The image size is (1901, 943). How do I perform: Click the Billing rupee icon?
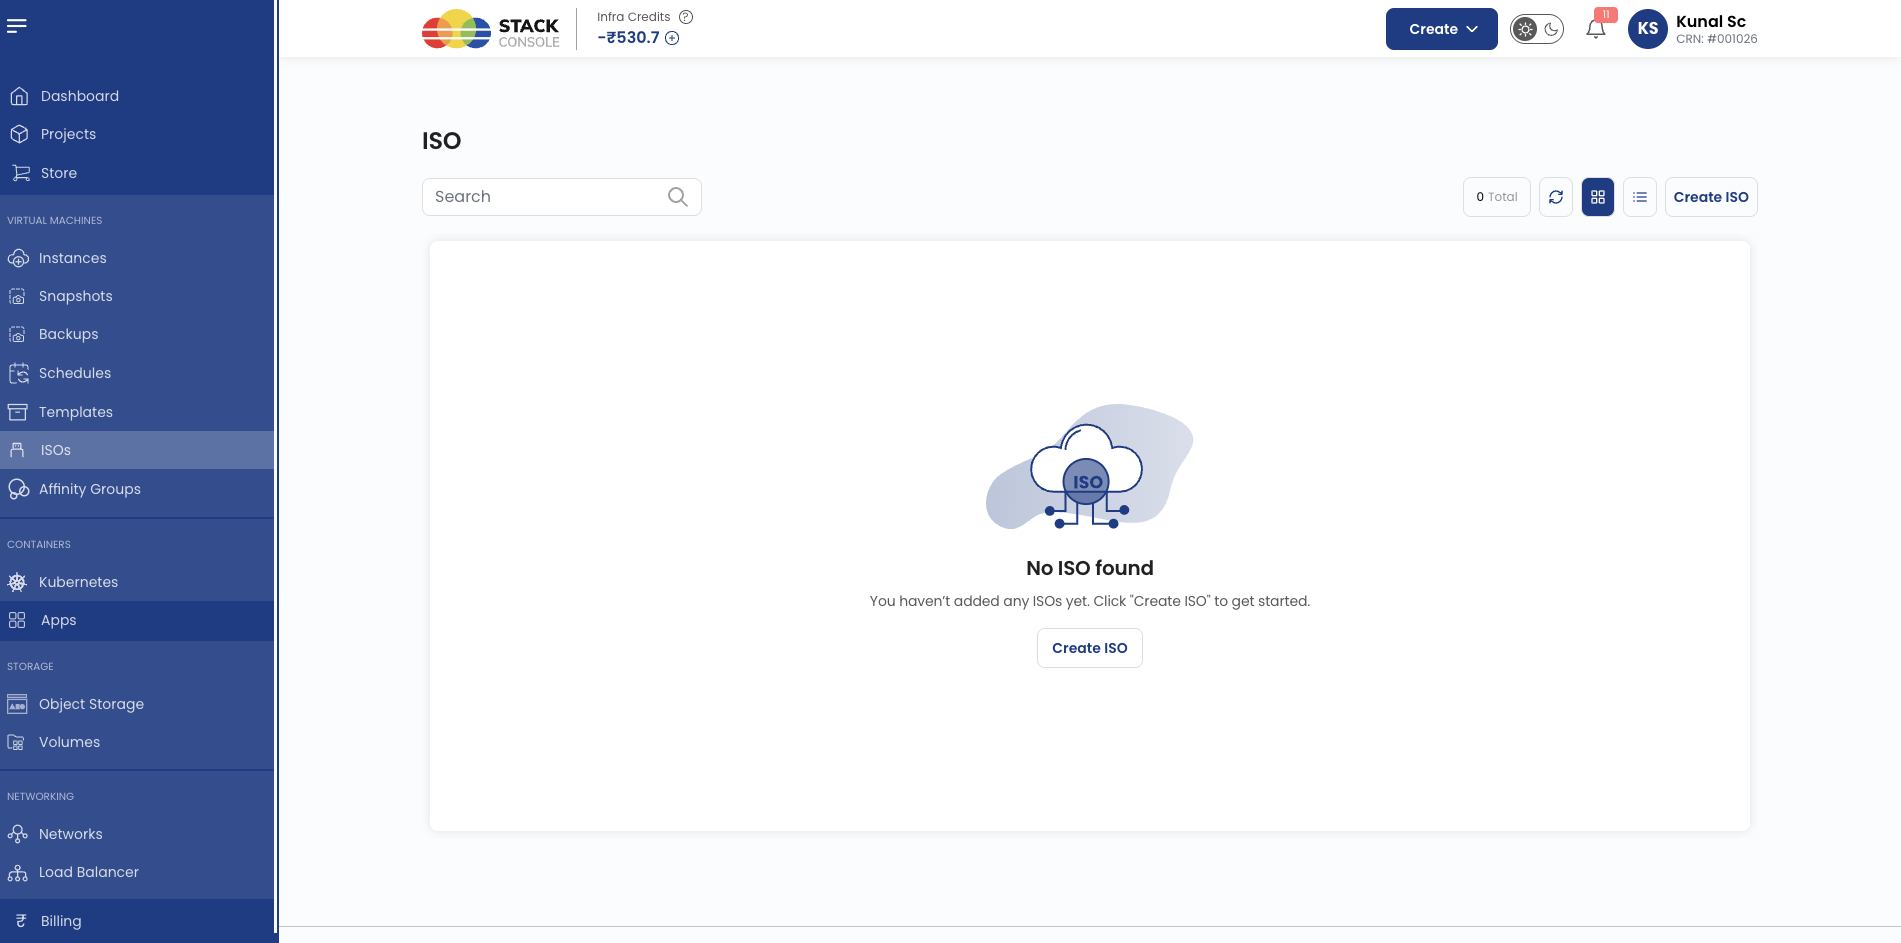tap(21, 921)
